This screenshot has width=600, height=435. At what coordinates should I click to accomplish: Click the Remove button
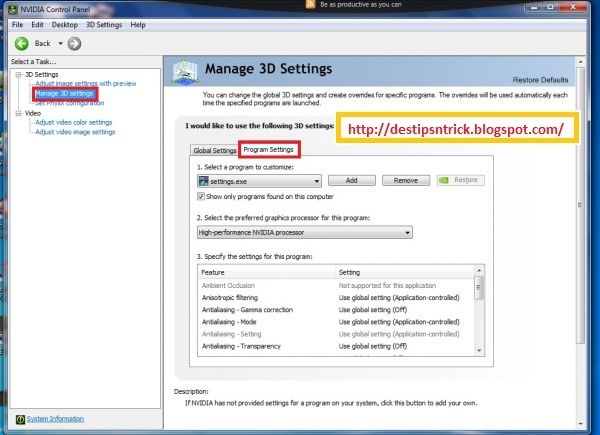[406, 180]
